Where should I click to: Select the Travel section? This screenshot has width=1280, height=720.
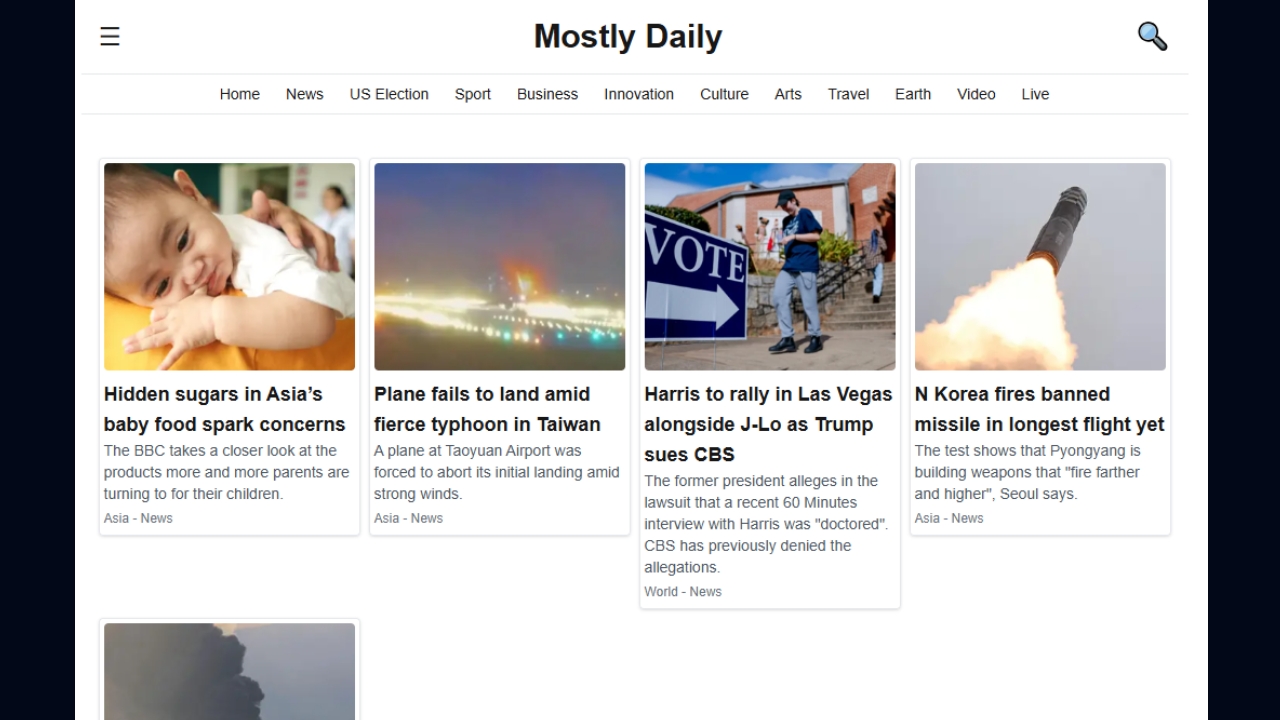tap(848, 94)
